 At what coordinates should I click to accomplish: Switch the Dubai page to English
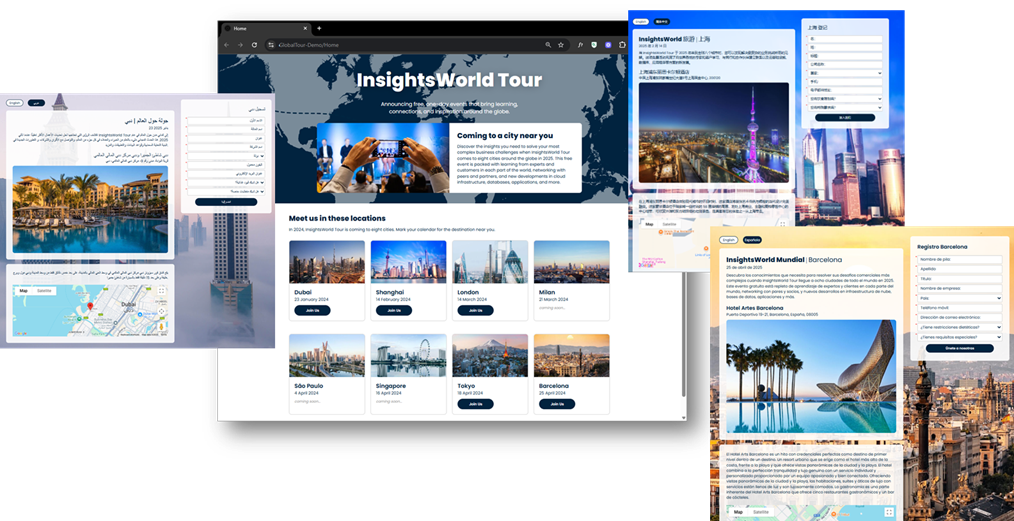(15, 103)
